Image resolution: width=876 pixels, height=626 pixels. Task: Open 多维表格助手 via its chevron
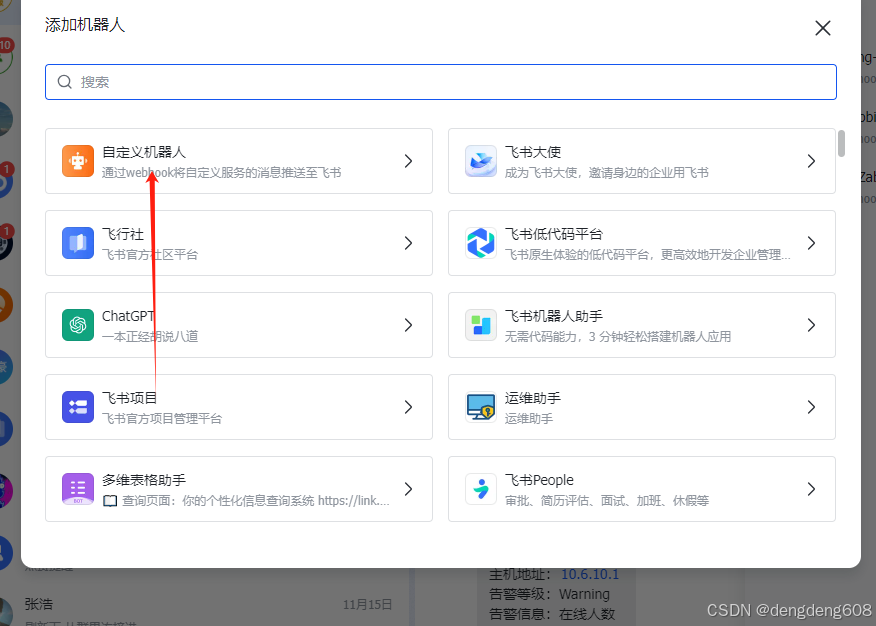pyautogui.click(x=408, y=489)
